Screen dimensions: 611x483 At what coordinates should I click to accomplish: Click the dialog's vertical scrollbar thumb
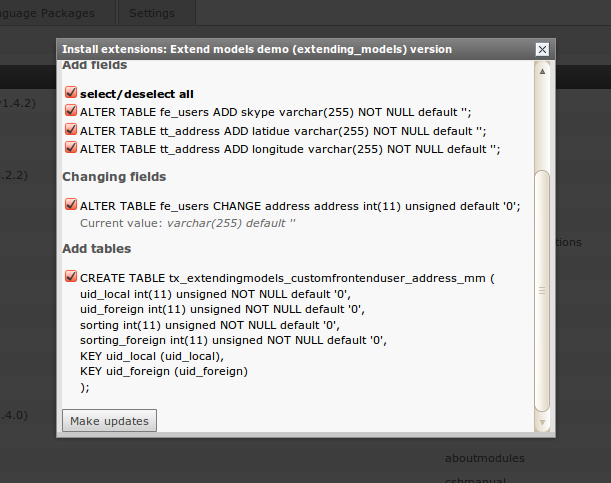point(542,290)
